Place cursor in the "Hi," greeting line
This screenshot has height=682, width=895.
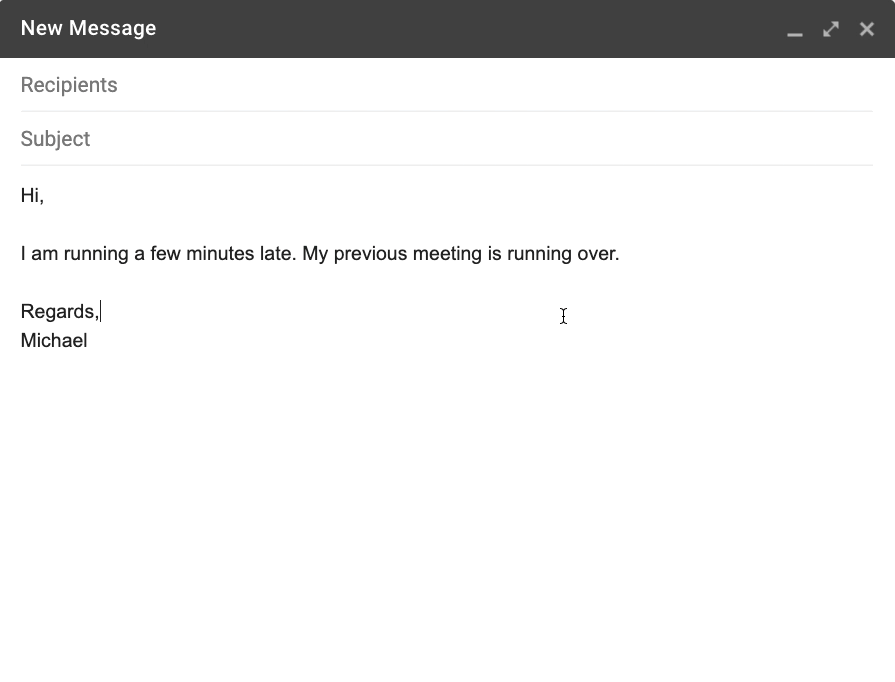(x=32, y=196)
